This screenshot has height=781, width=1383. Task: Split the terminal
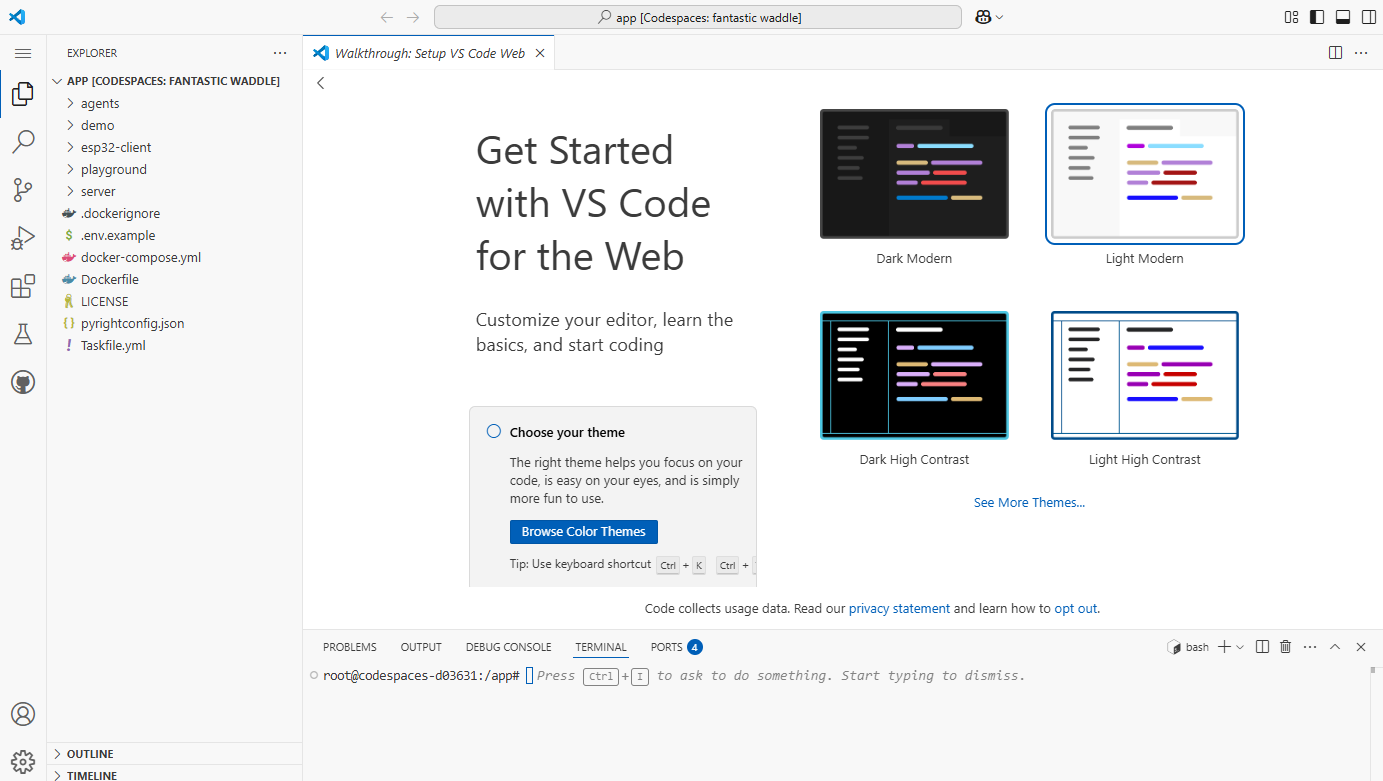pos(1262,647)
